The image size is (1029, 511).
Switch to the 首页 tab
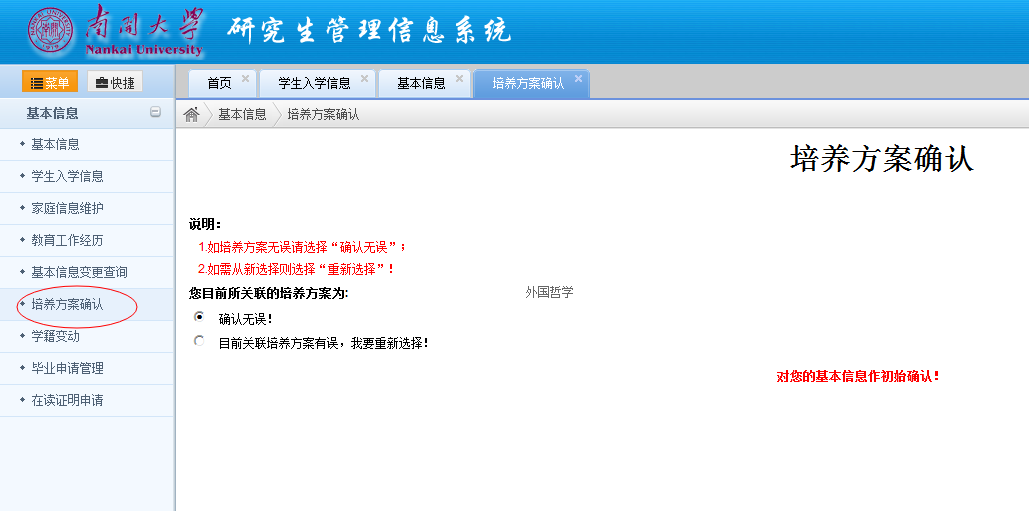point(219,84)
